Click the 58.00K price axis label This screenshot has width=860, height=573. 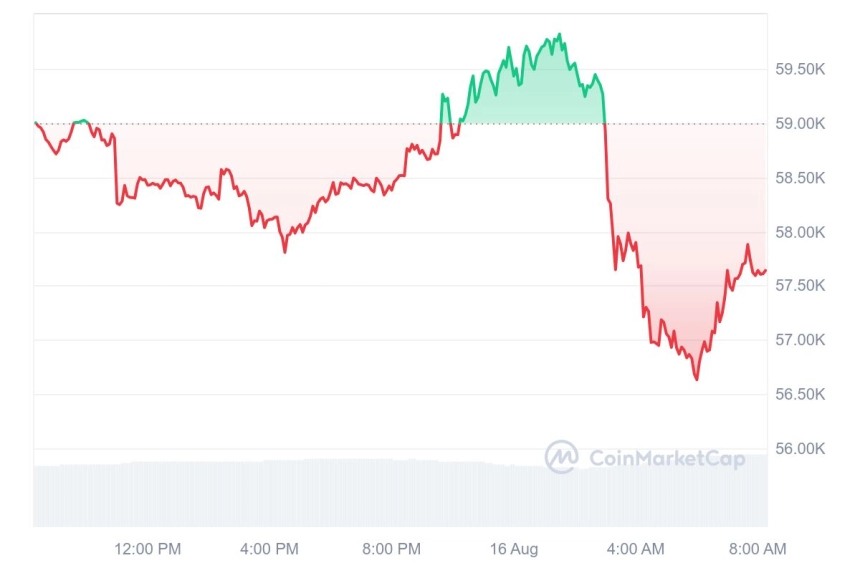pyautogui.click(x=800, y=232)
